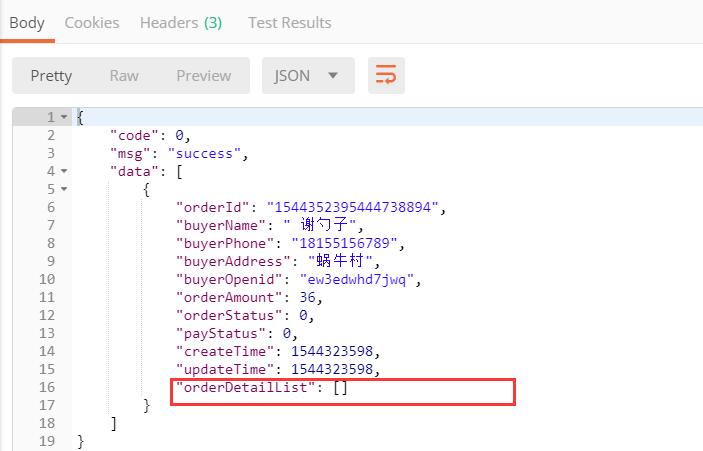The width and height of the screenshot is (703, 451).
Task: Toggle line wrap icon button
Action: (x=386, y=75)
